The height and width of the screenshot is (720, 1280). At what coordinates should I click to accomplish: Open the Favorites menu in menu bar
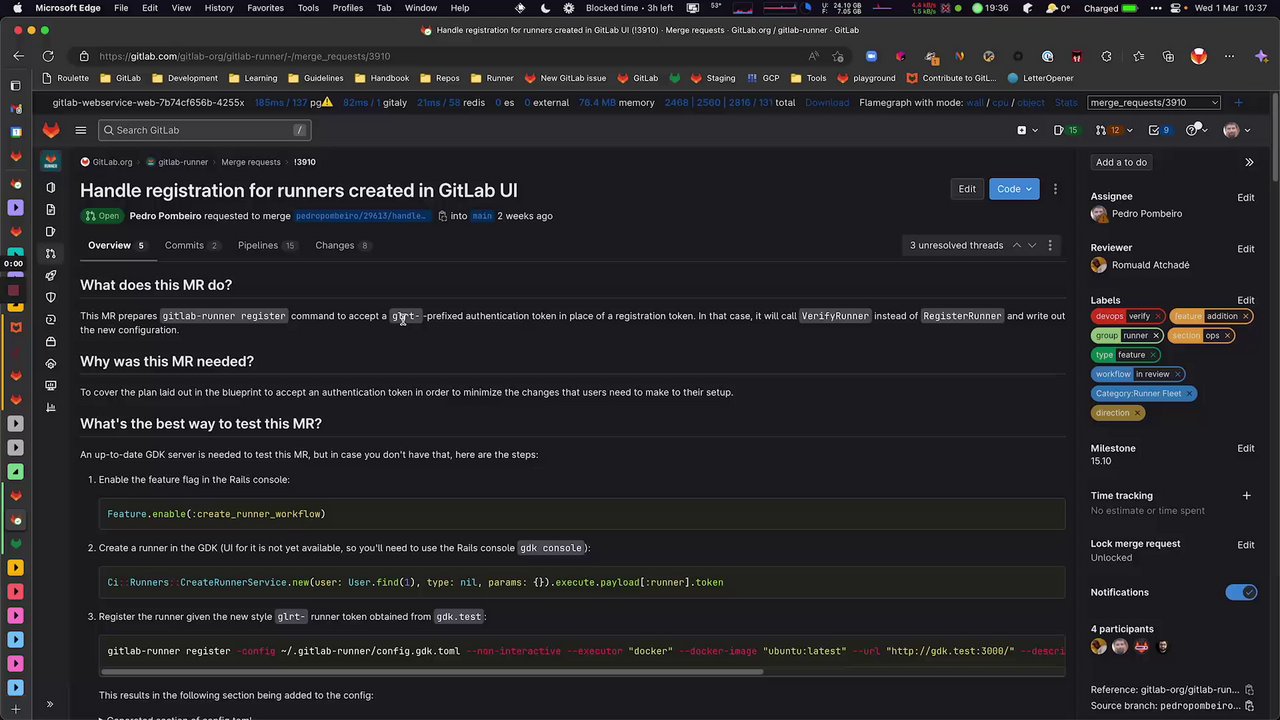265,8
